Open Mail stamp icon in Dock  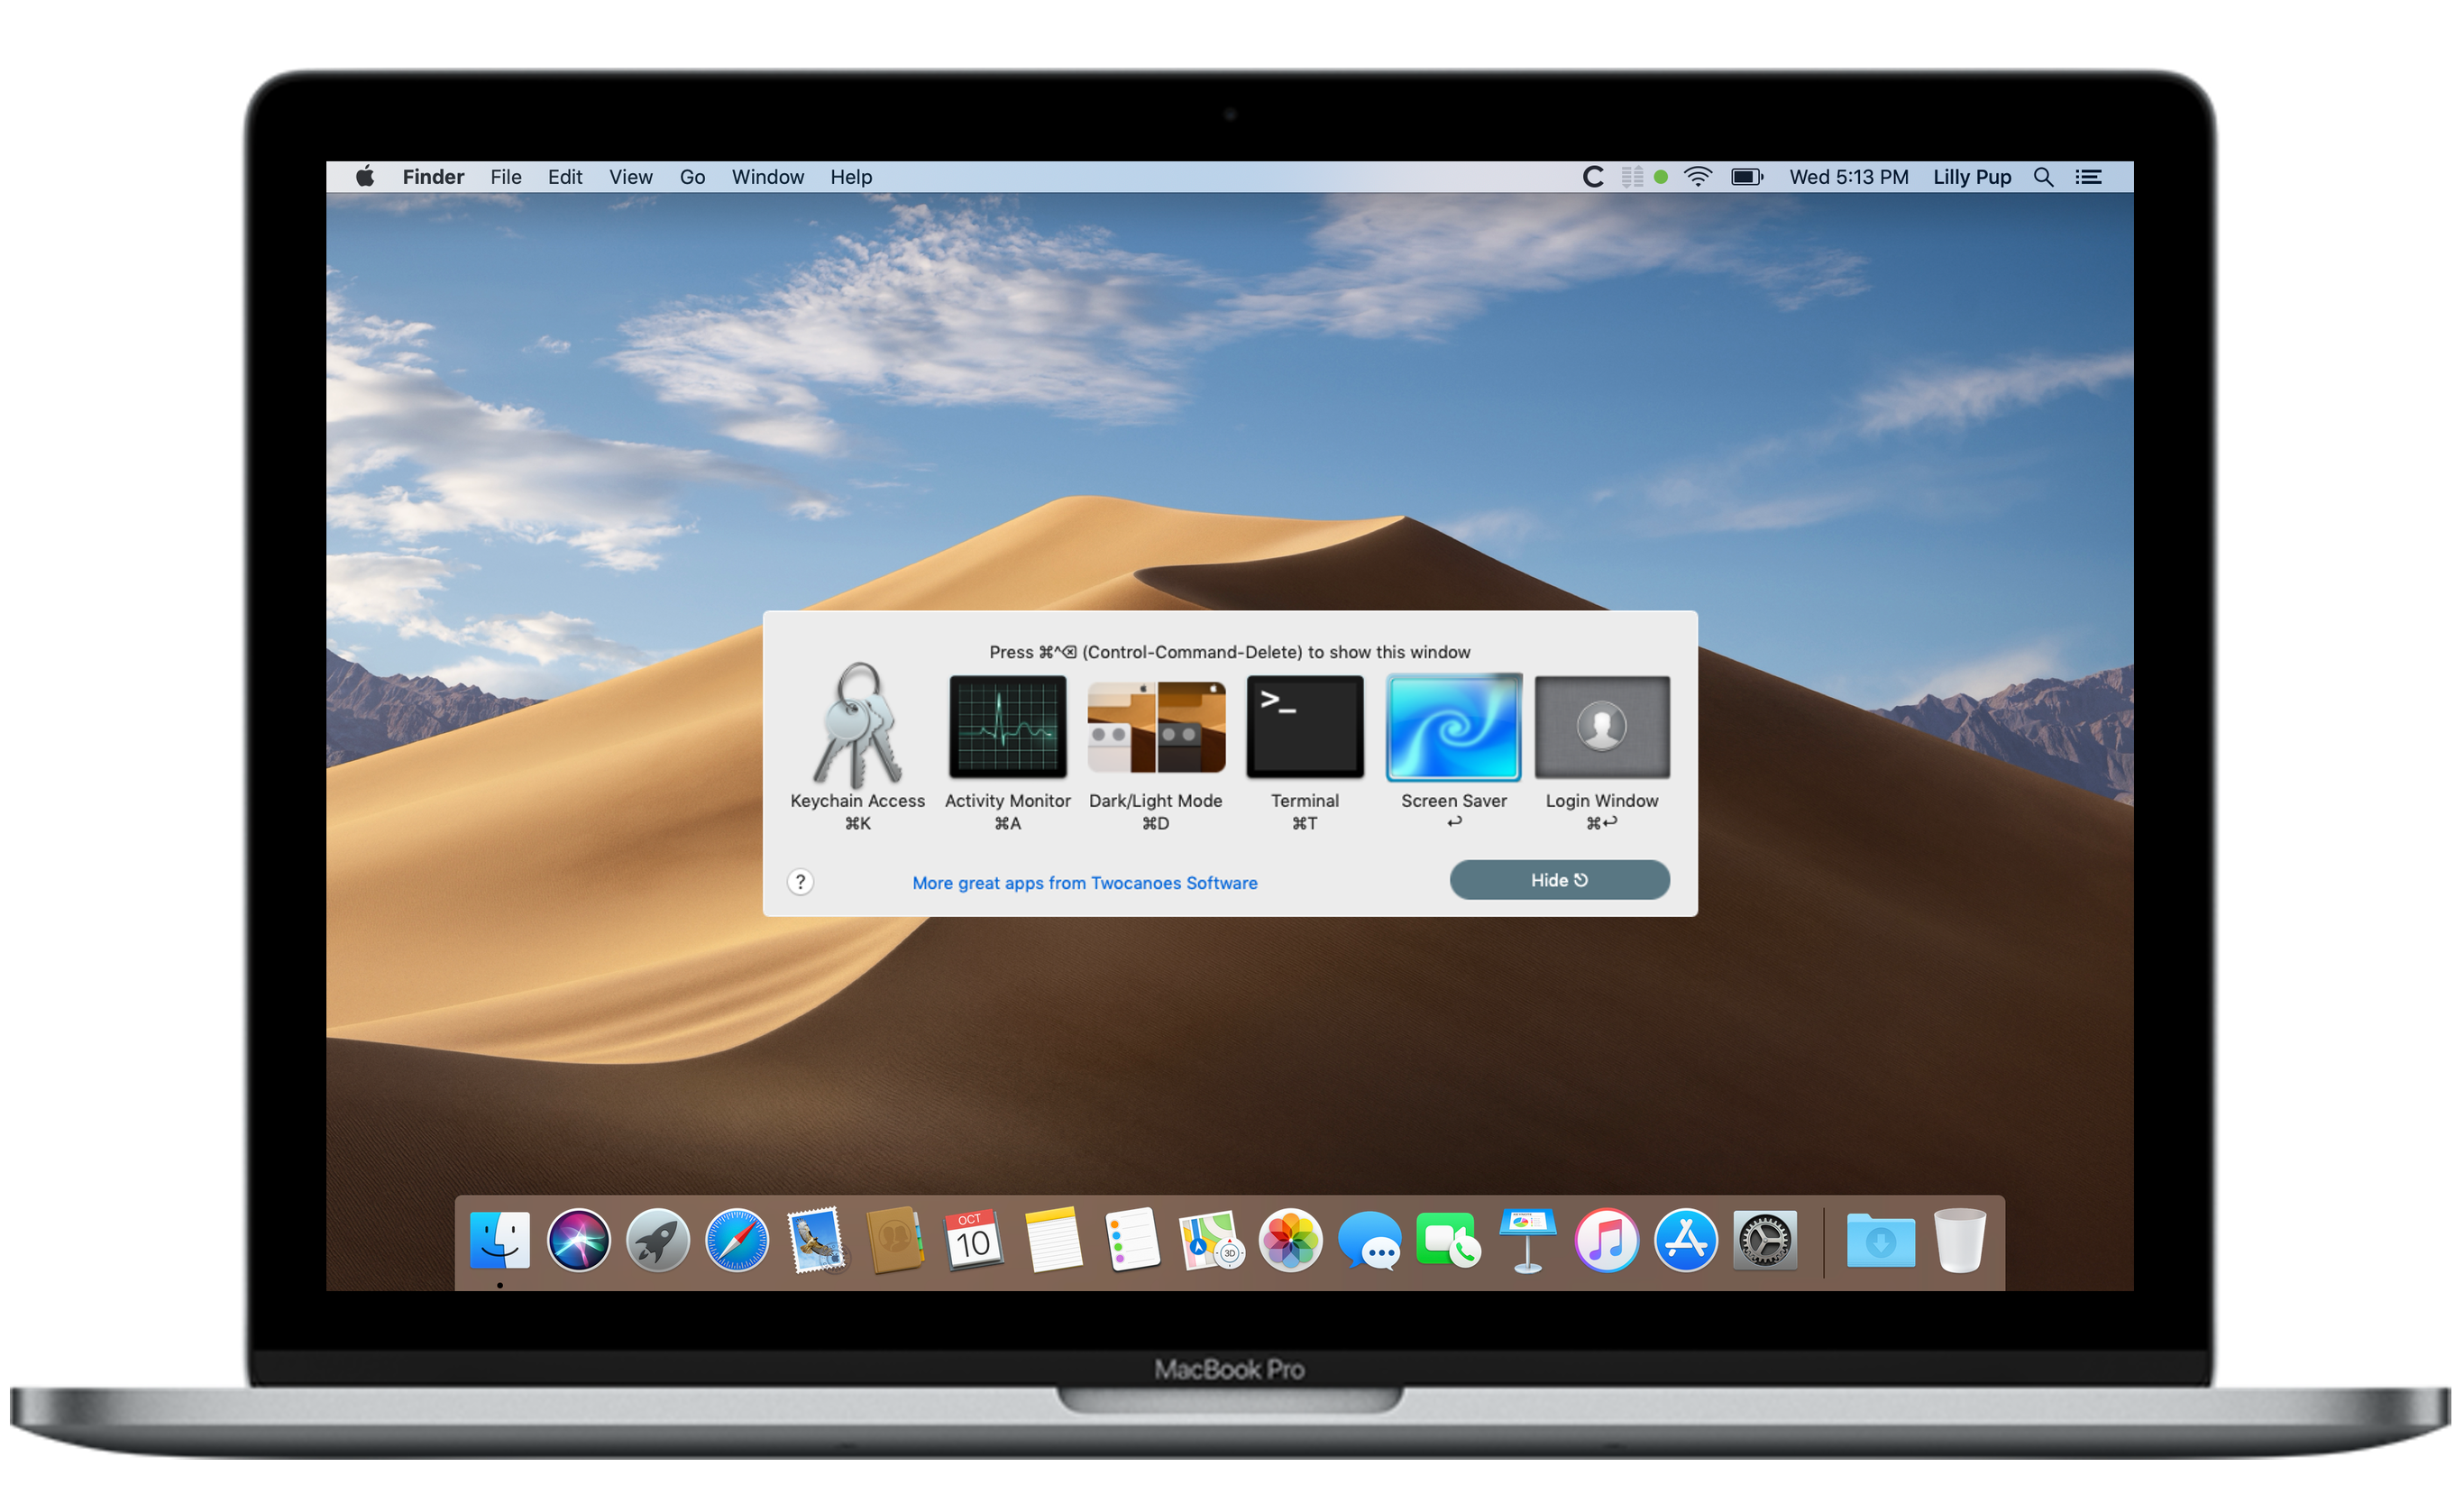817,1240
